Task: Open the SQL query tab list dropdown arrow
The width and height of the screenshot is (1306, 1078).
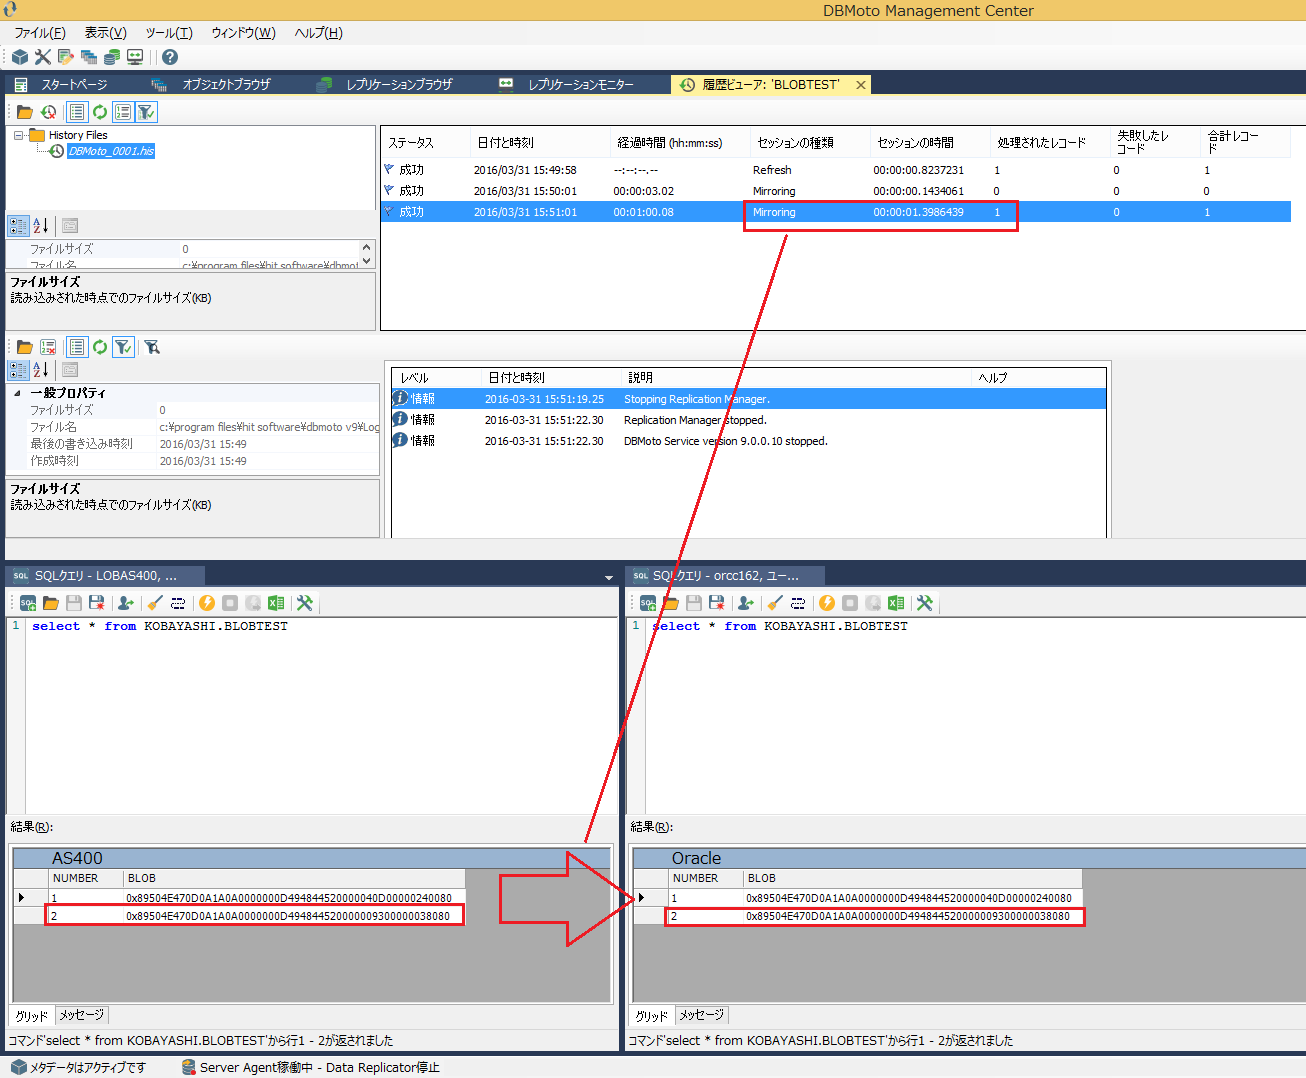Action: [608, 577]
